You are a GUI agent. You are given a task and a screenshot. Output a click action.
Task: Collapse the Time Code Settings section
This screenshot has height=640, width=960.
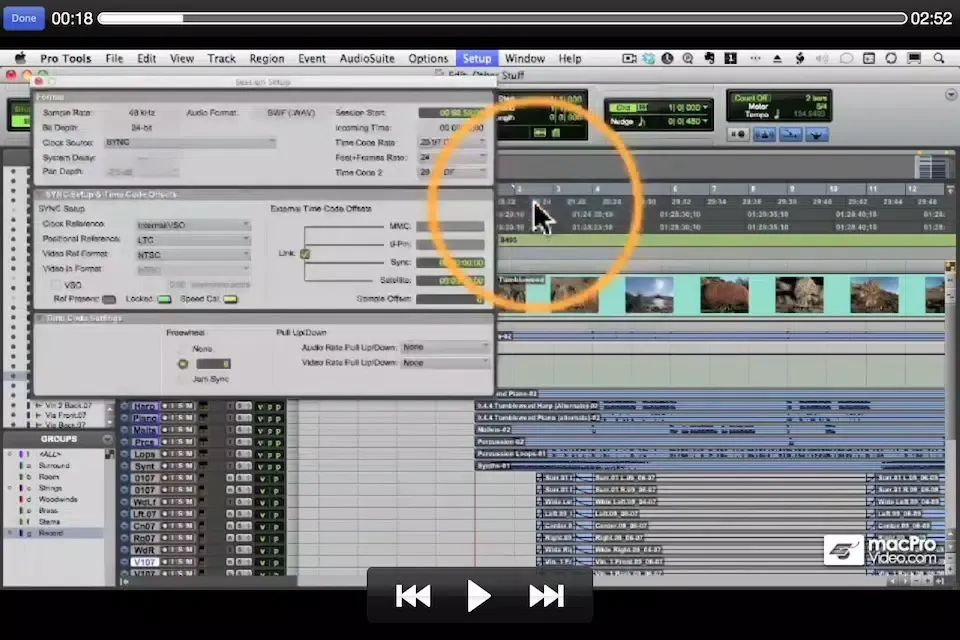pos(40,318)
